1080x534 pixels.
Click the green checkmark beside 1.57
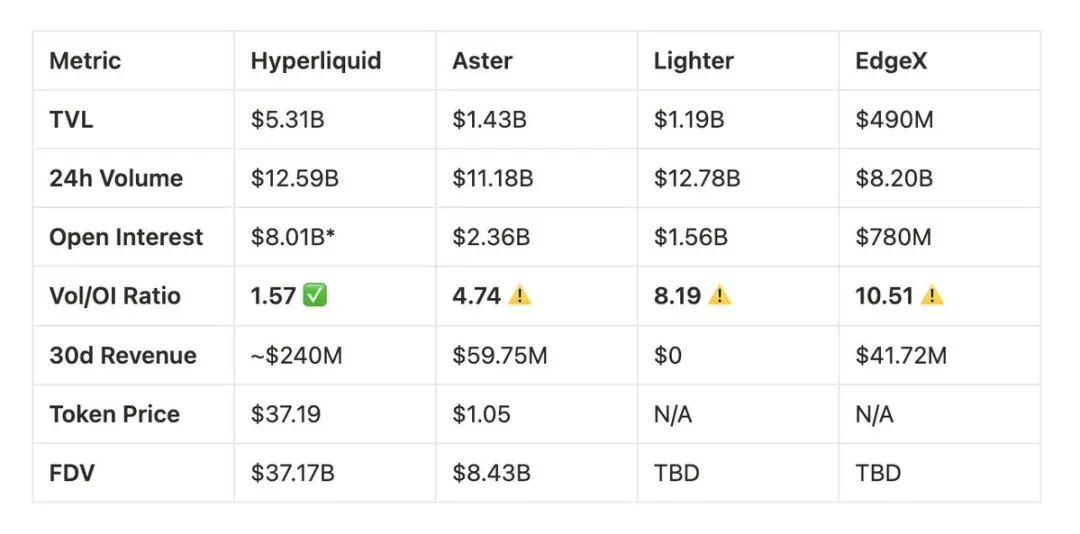pos(314,296)
